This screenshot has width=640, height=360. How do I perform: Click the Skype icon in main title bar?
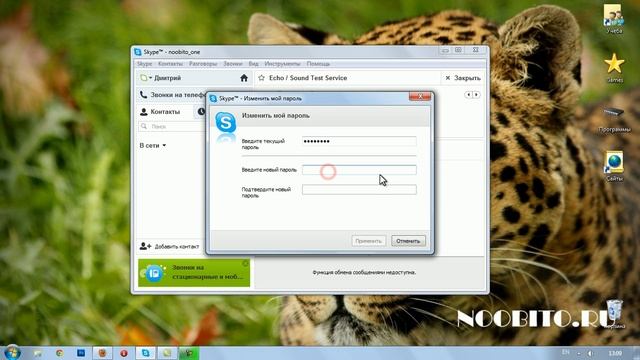point(138,52)
